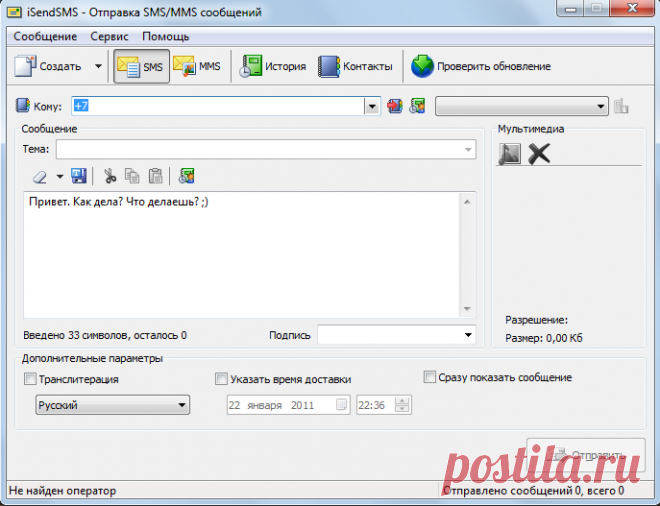Focus the Кому phone number field
This screenshot has width=660, height=506.
pyautogui.click(x=218, y=106)
